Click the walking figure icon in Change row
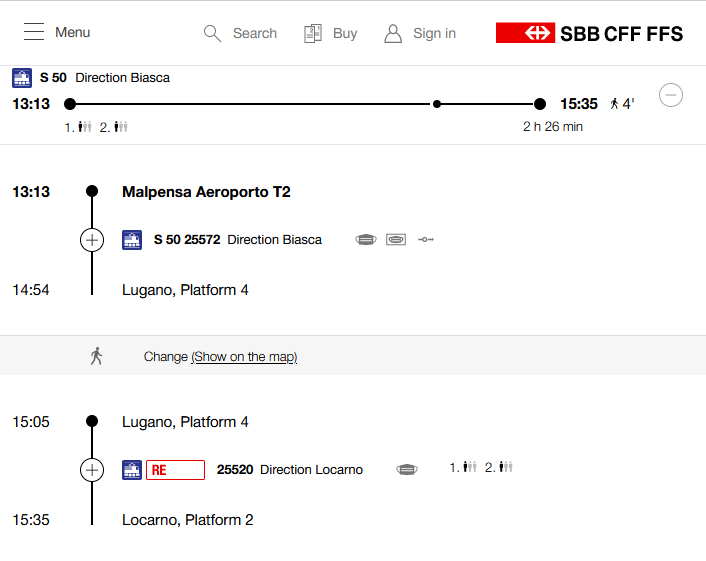Image resolution: width=706 pixels, height=561 pixels. pos(96,356)
